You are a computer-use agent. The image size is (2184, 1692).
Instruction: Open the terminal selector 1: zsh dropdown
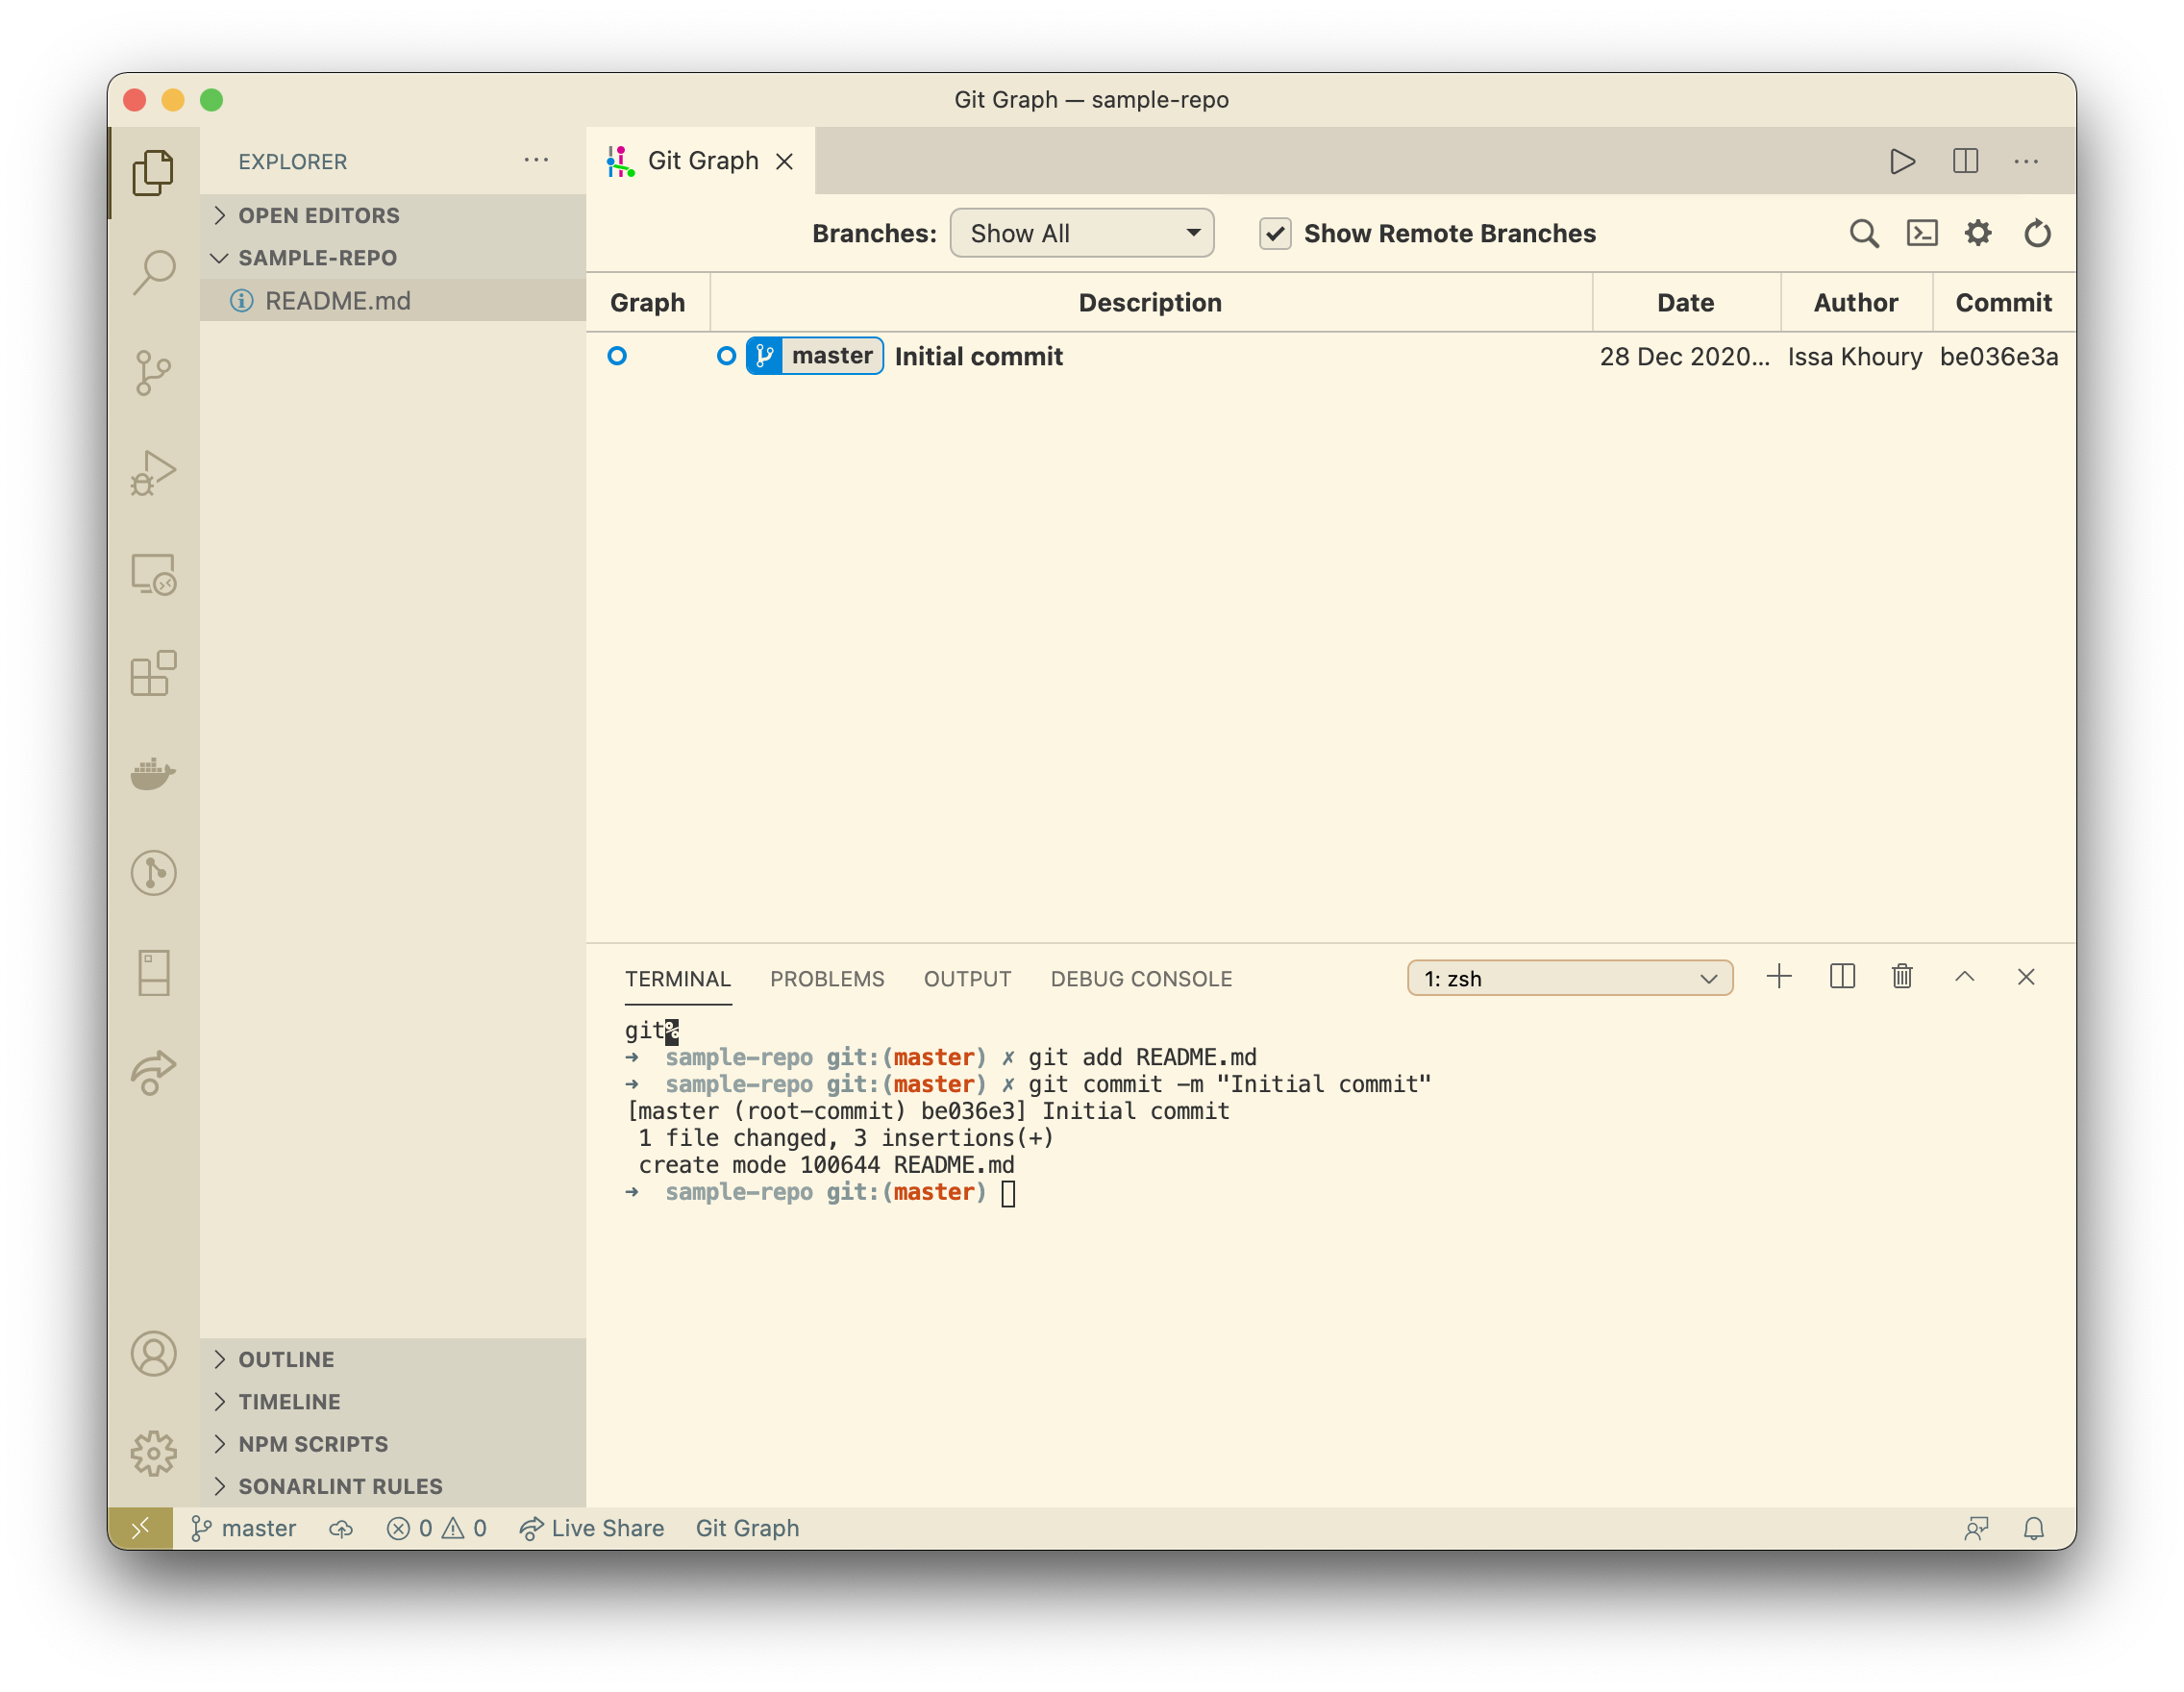pyautogui.click(x=1570, y=978)
